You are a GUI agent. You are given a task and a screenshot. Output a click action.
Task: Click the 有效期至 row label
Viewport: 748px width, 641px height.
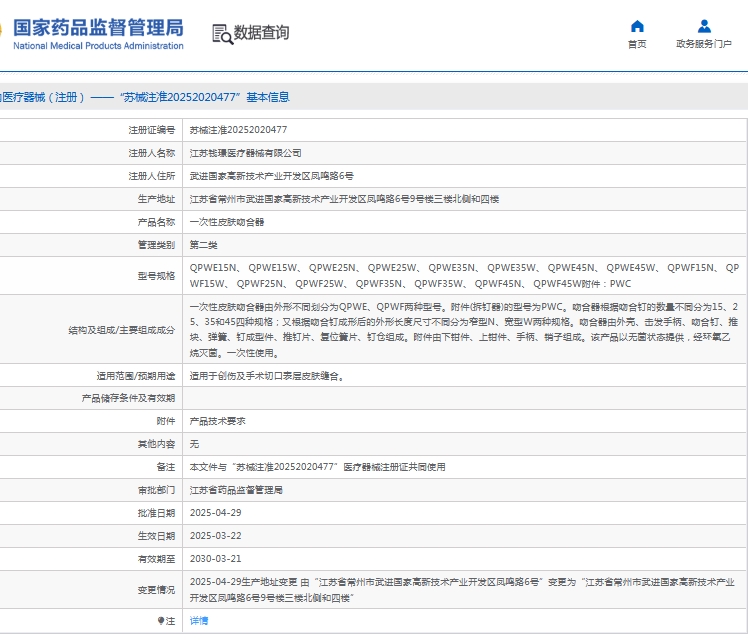click(156, 558)
